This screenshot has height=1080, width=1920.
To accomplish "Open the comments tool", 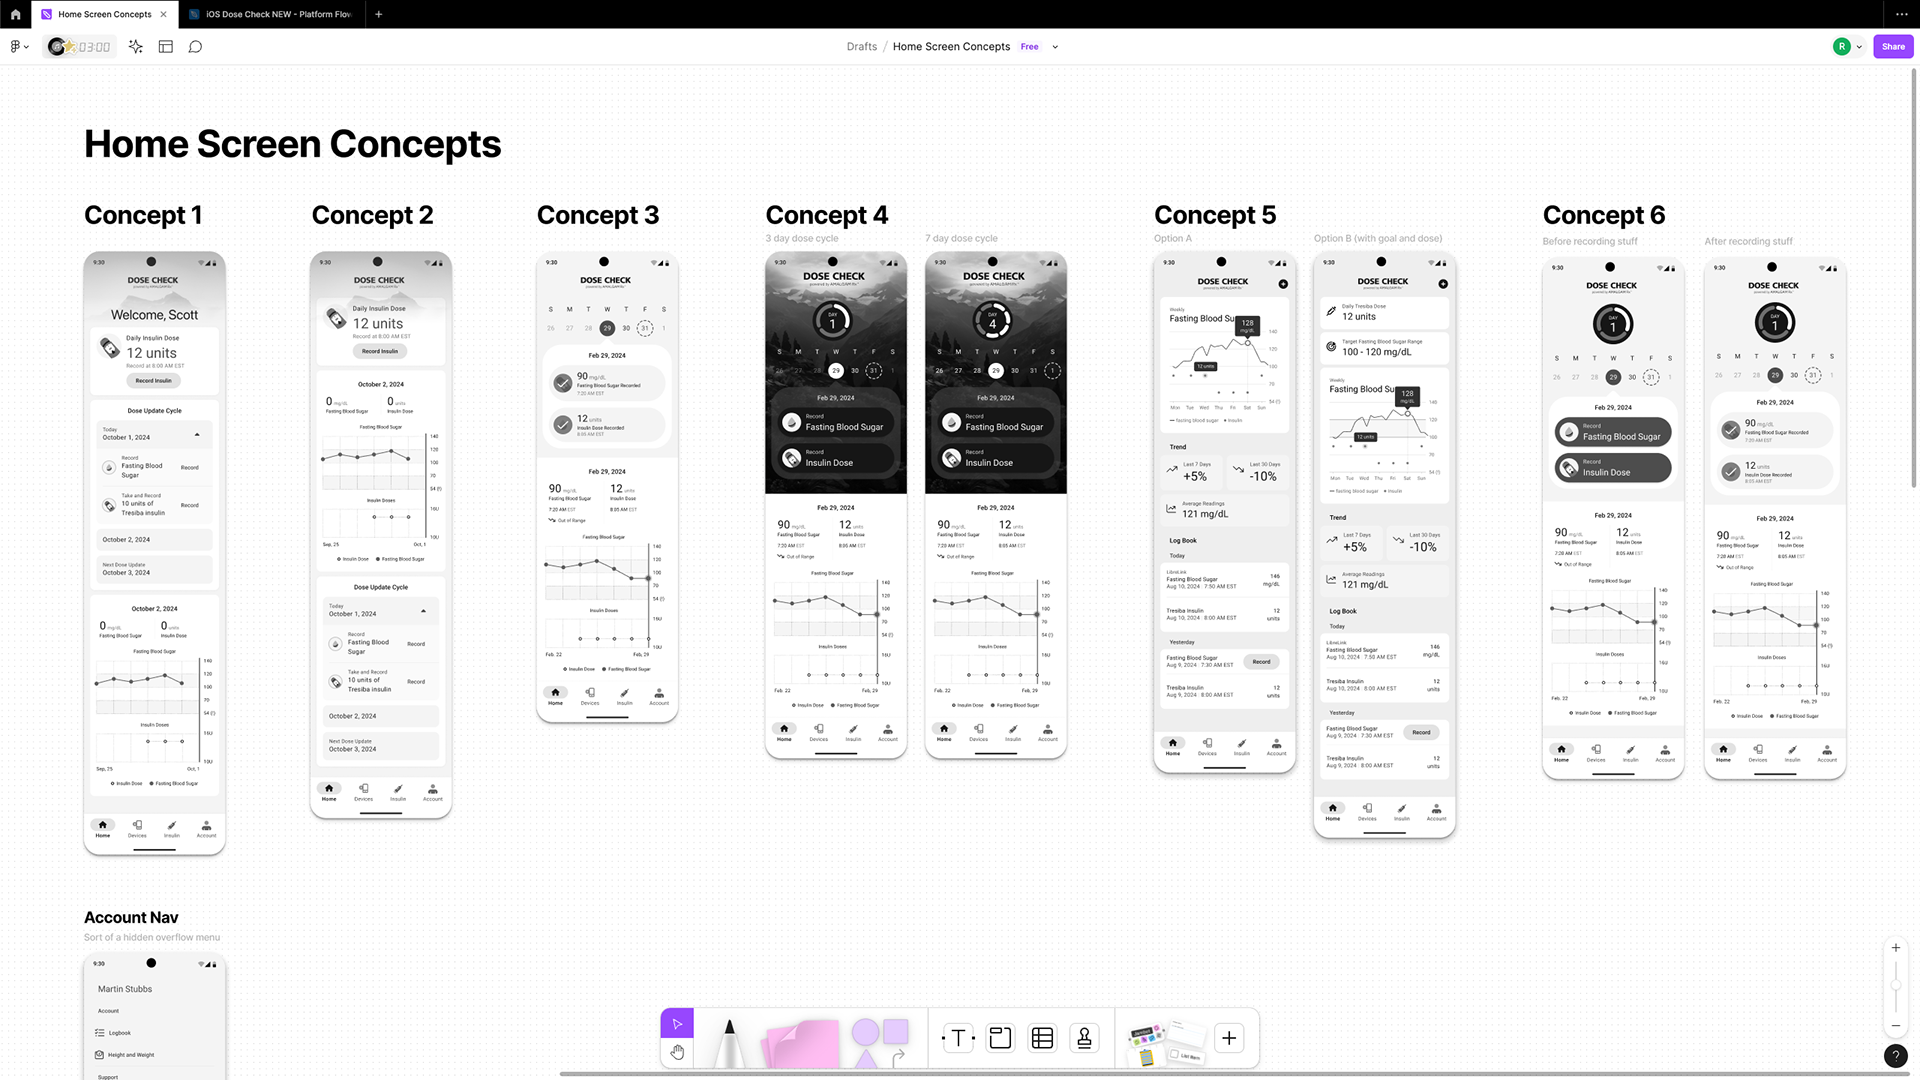I will tap(195, 46).
